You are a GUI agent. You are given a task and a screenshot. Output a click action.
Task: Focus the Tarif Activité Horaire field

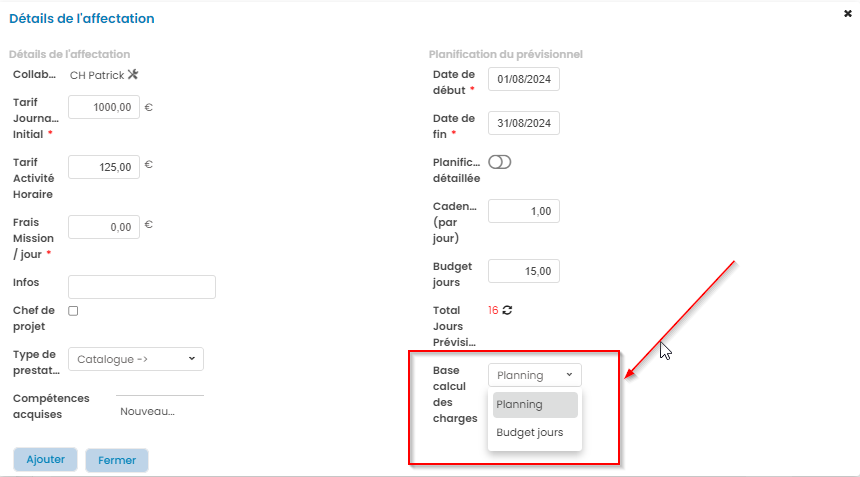104,167
